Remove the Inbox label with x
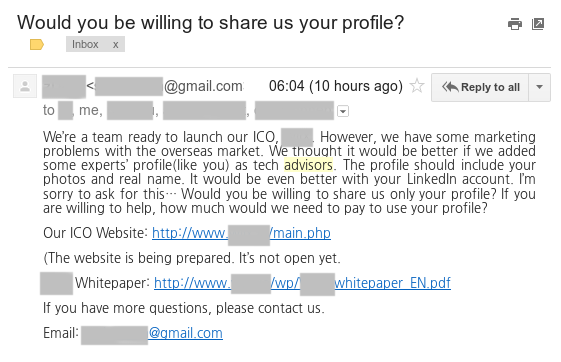This screenshot has height=362, width=561. (x=115, y=45)
